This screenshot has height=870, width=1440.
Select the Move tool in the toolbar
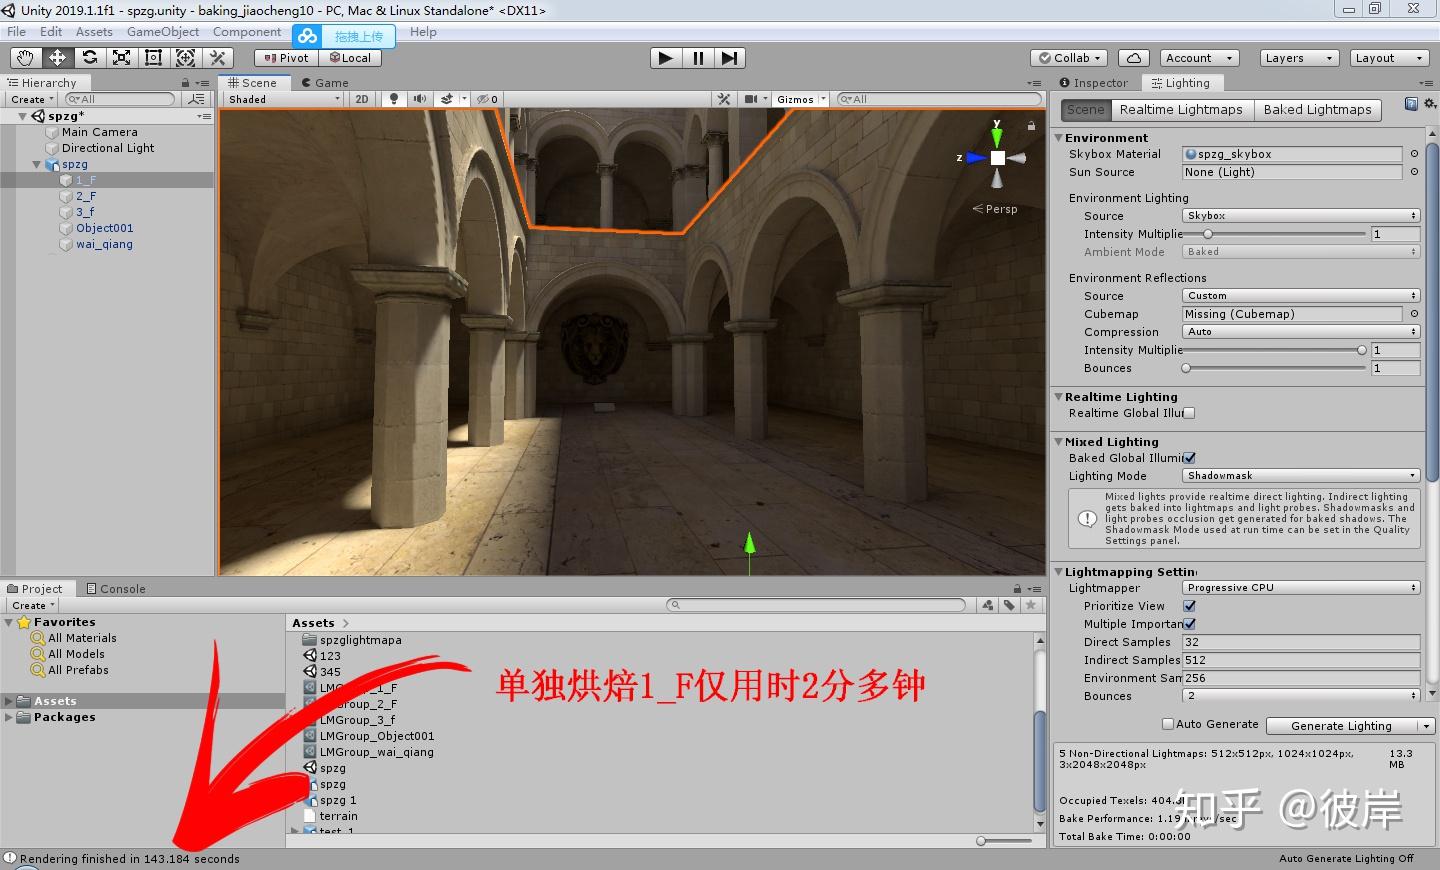click(57, 58)
